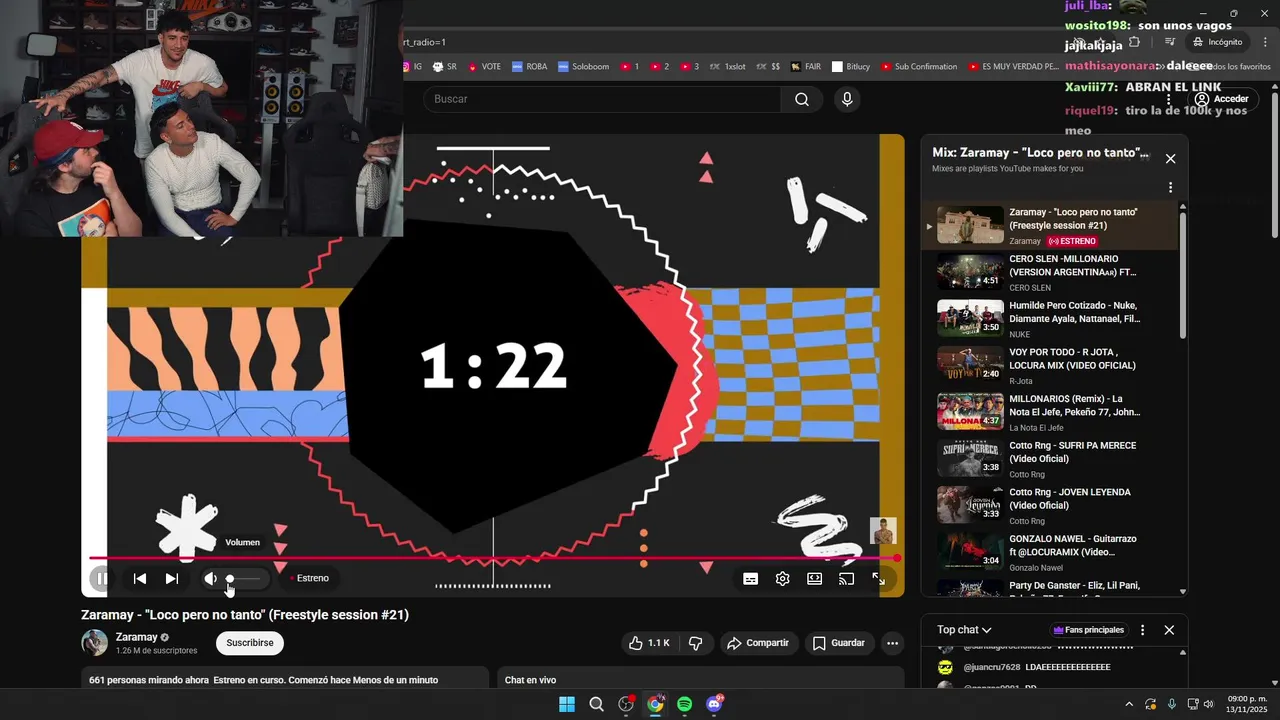Open the video player settings gear
The height and width of the screenshot is (720, 1280).
[x=782, y=578]
